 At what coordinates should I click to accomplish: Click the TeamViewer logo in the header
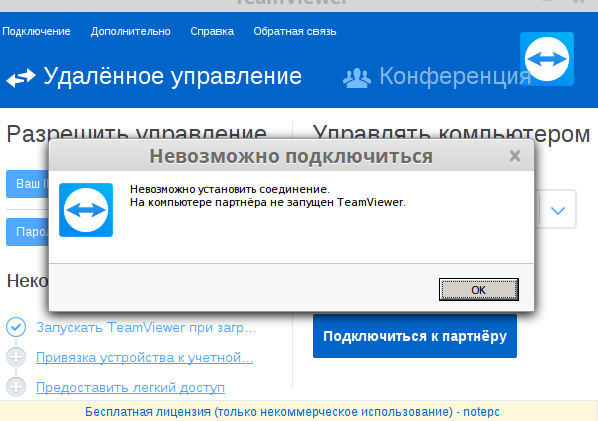(x=547, y=59)
